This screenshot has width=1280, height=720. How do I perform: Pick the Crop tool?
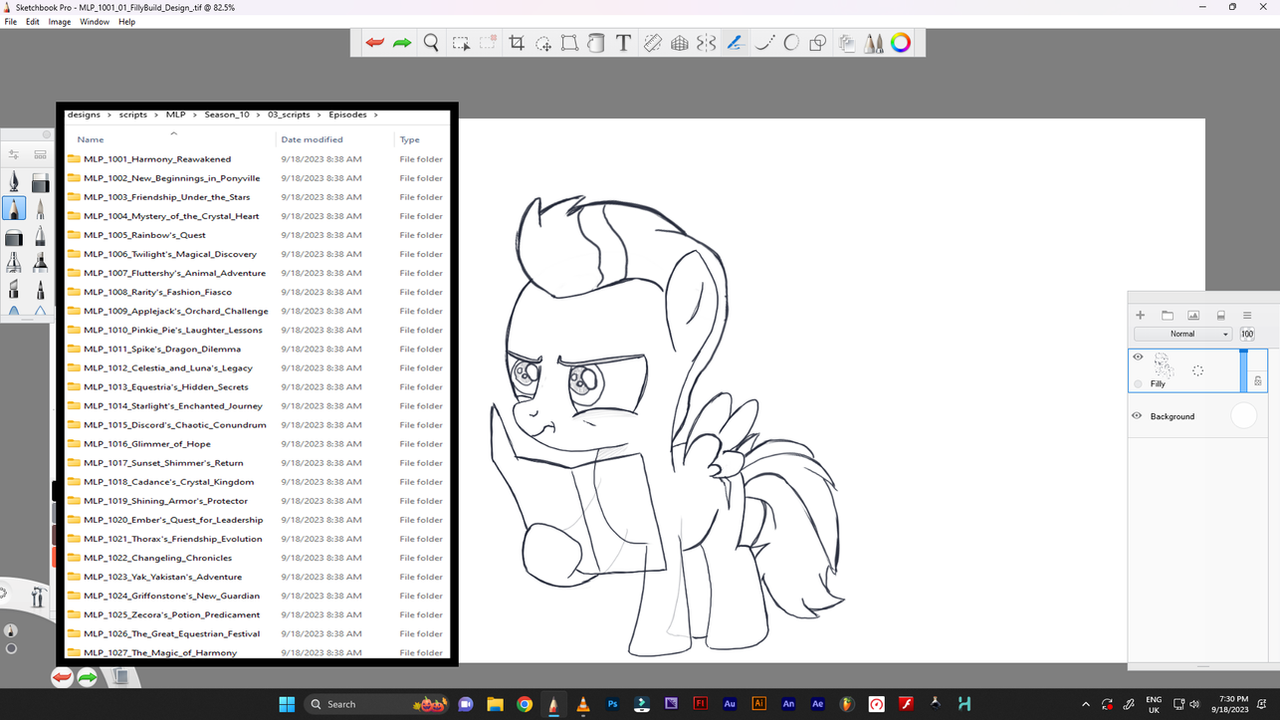coord(517,43)
